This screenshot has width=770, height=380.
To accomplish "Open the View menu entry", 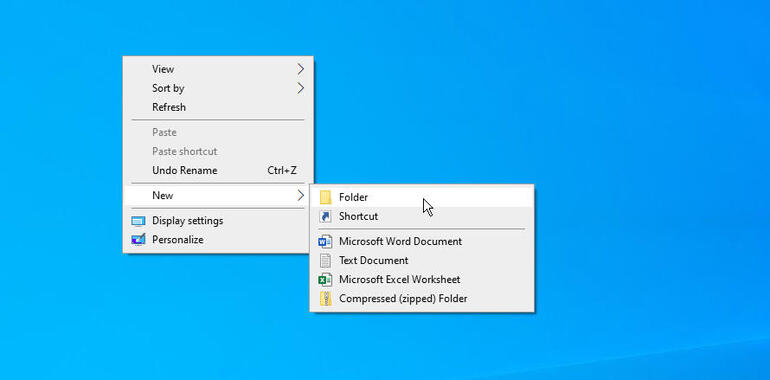I will [218, 69].
